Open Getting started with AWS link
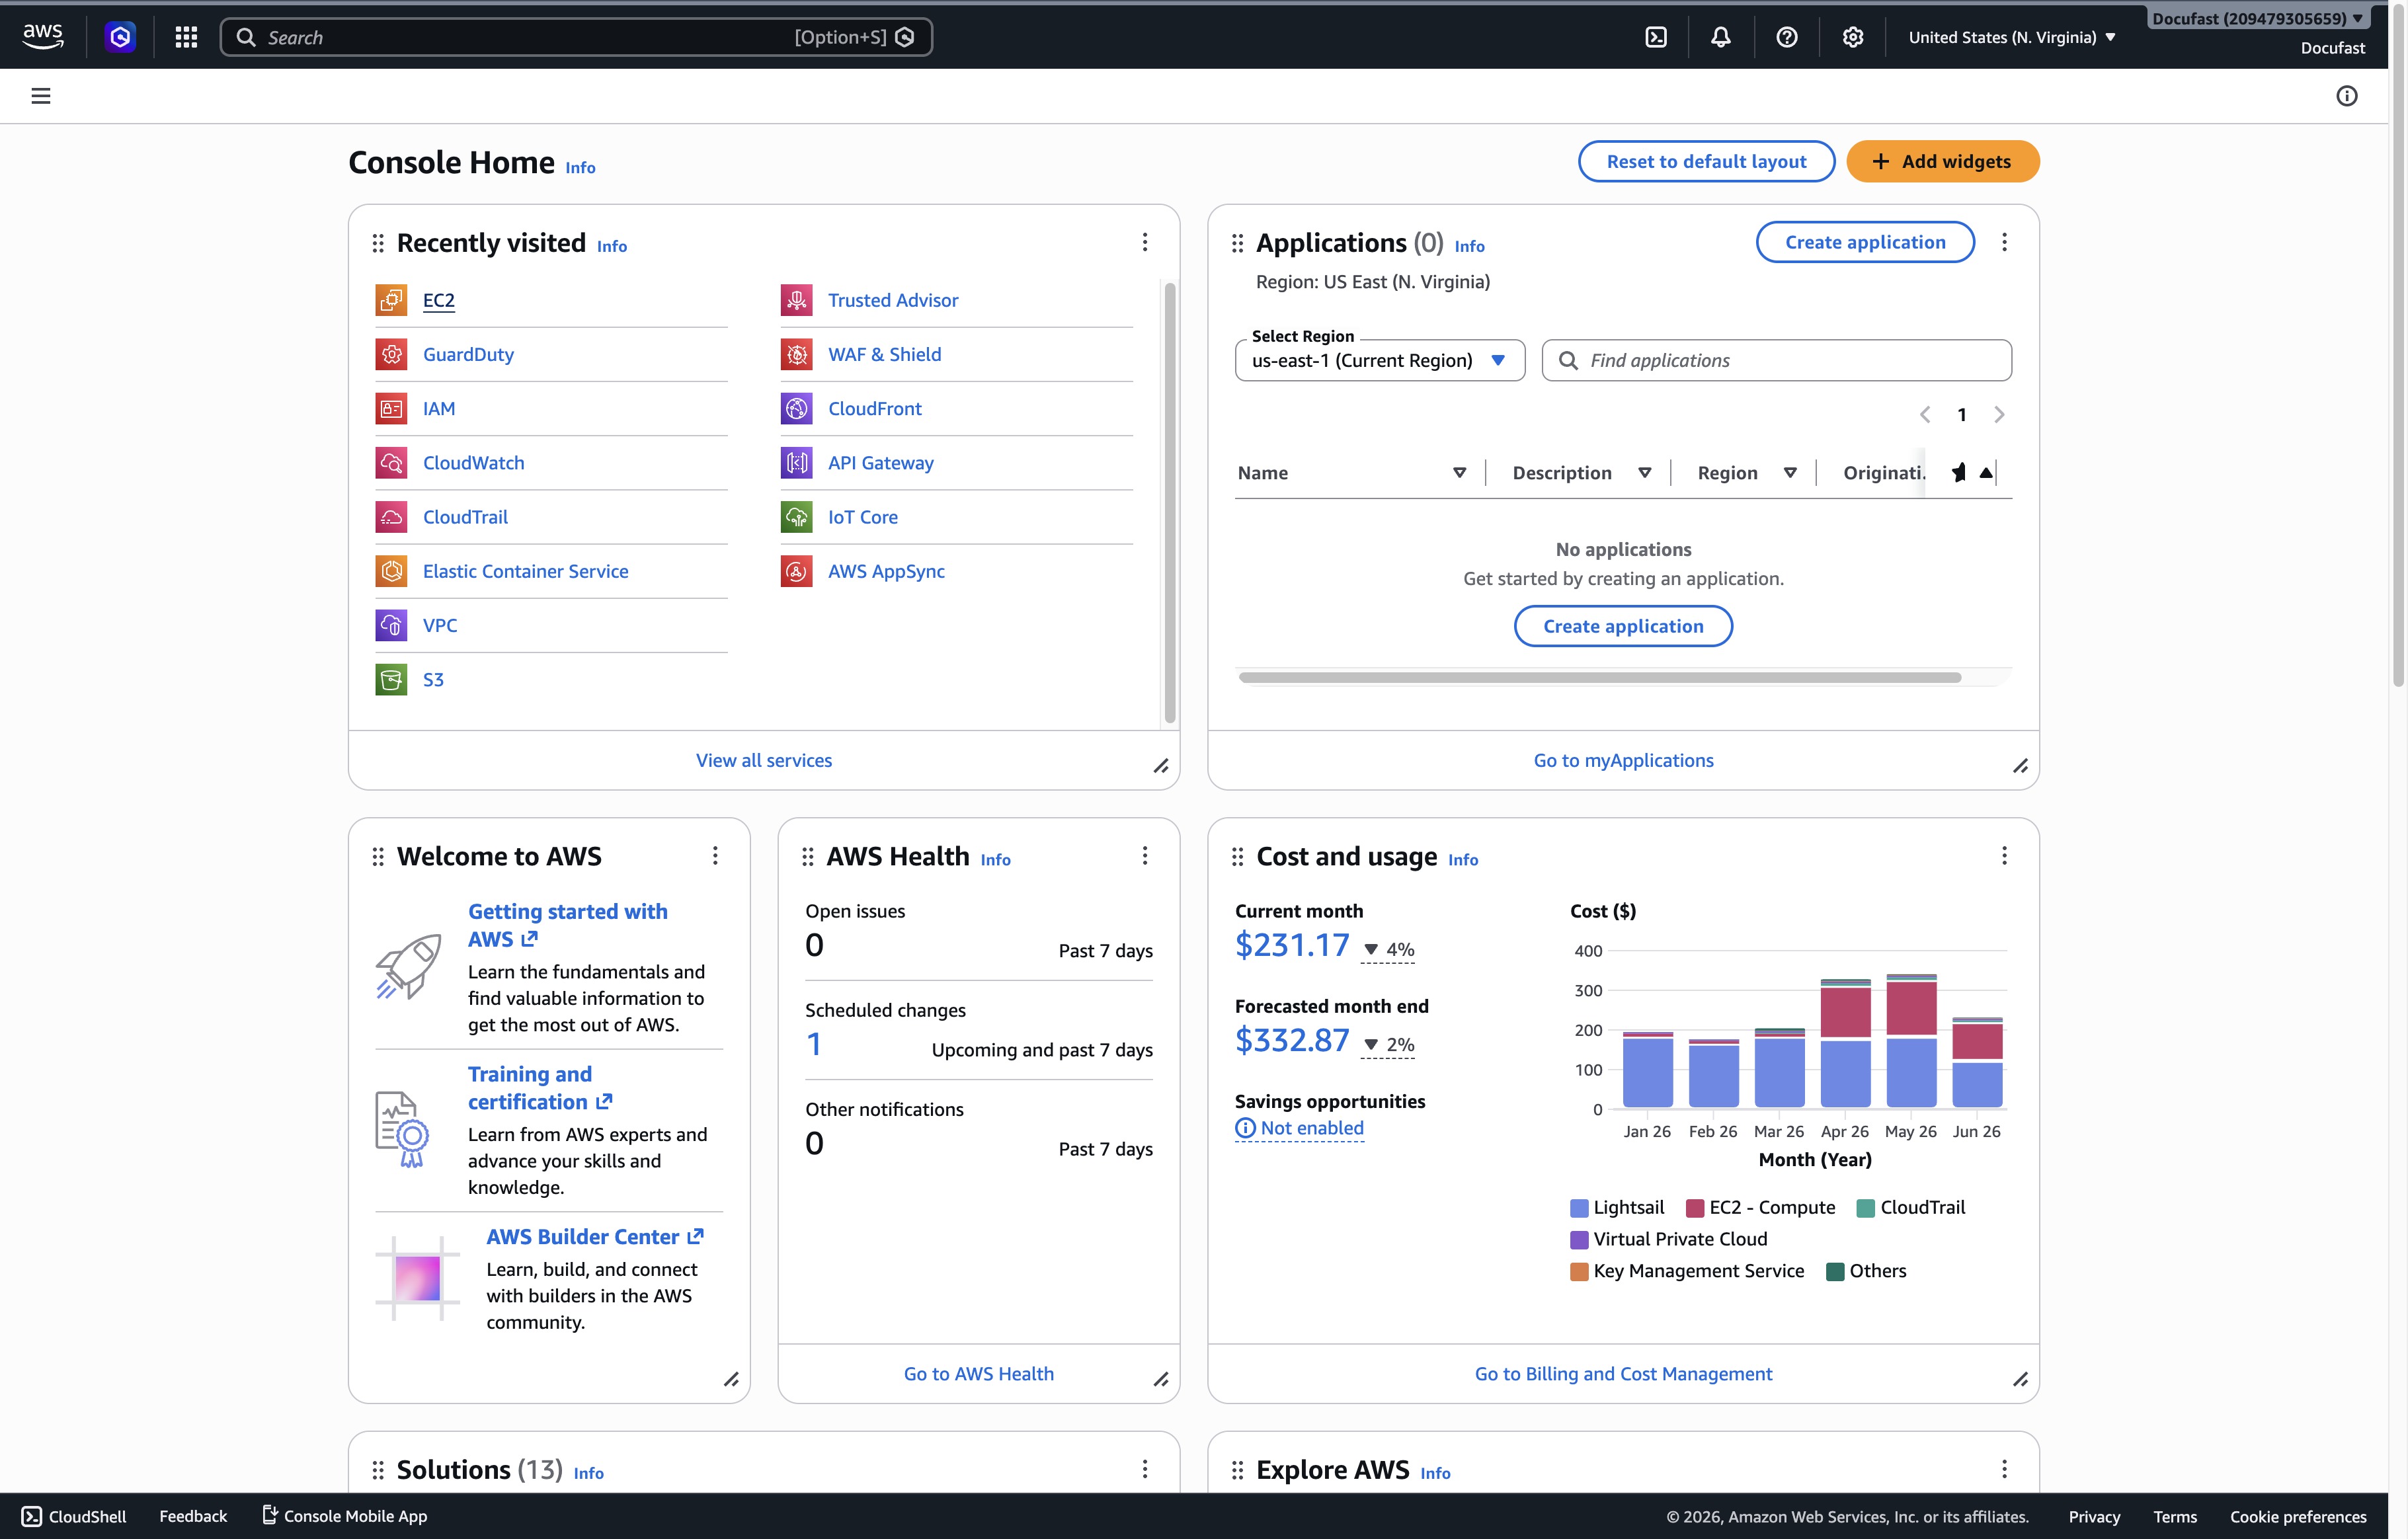This screenshot has height=1539, width=2408. tap(568, 925)
